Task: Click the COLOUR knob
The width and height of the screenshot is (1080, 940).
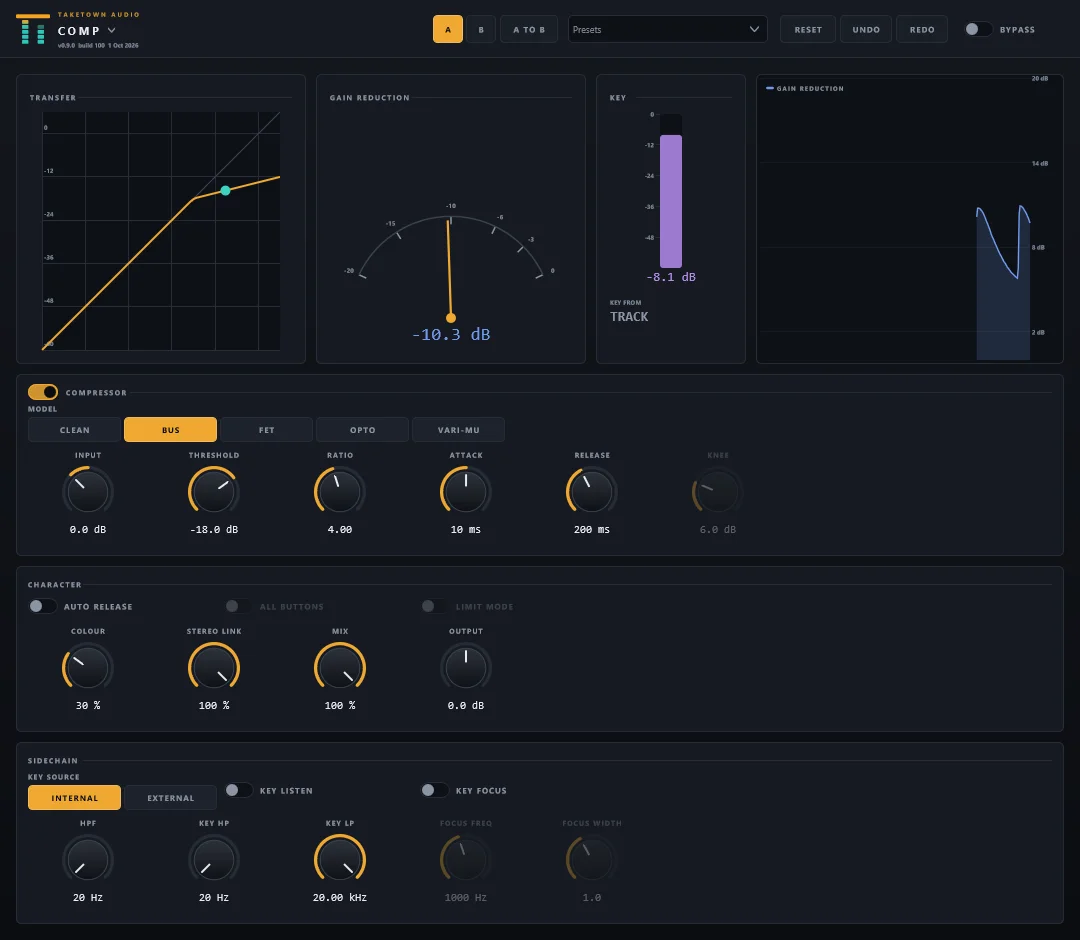Action: tap(87, 667)
